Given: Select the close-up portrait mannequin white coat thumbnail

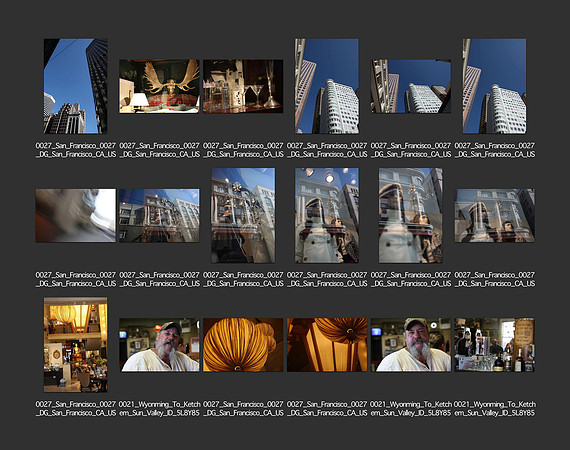Looking at the screenshot, I should [x=411, y=215].
